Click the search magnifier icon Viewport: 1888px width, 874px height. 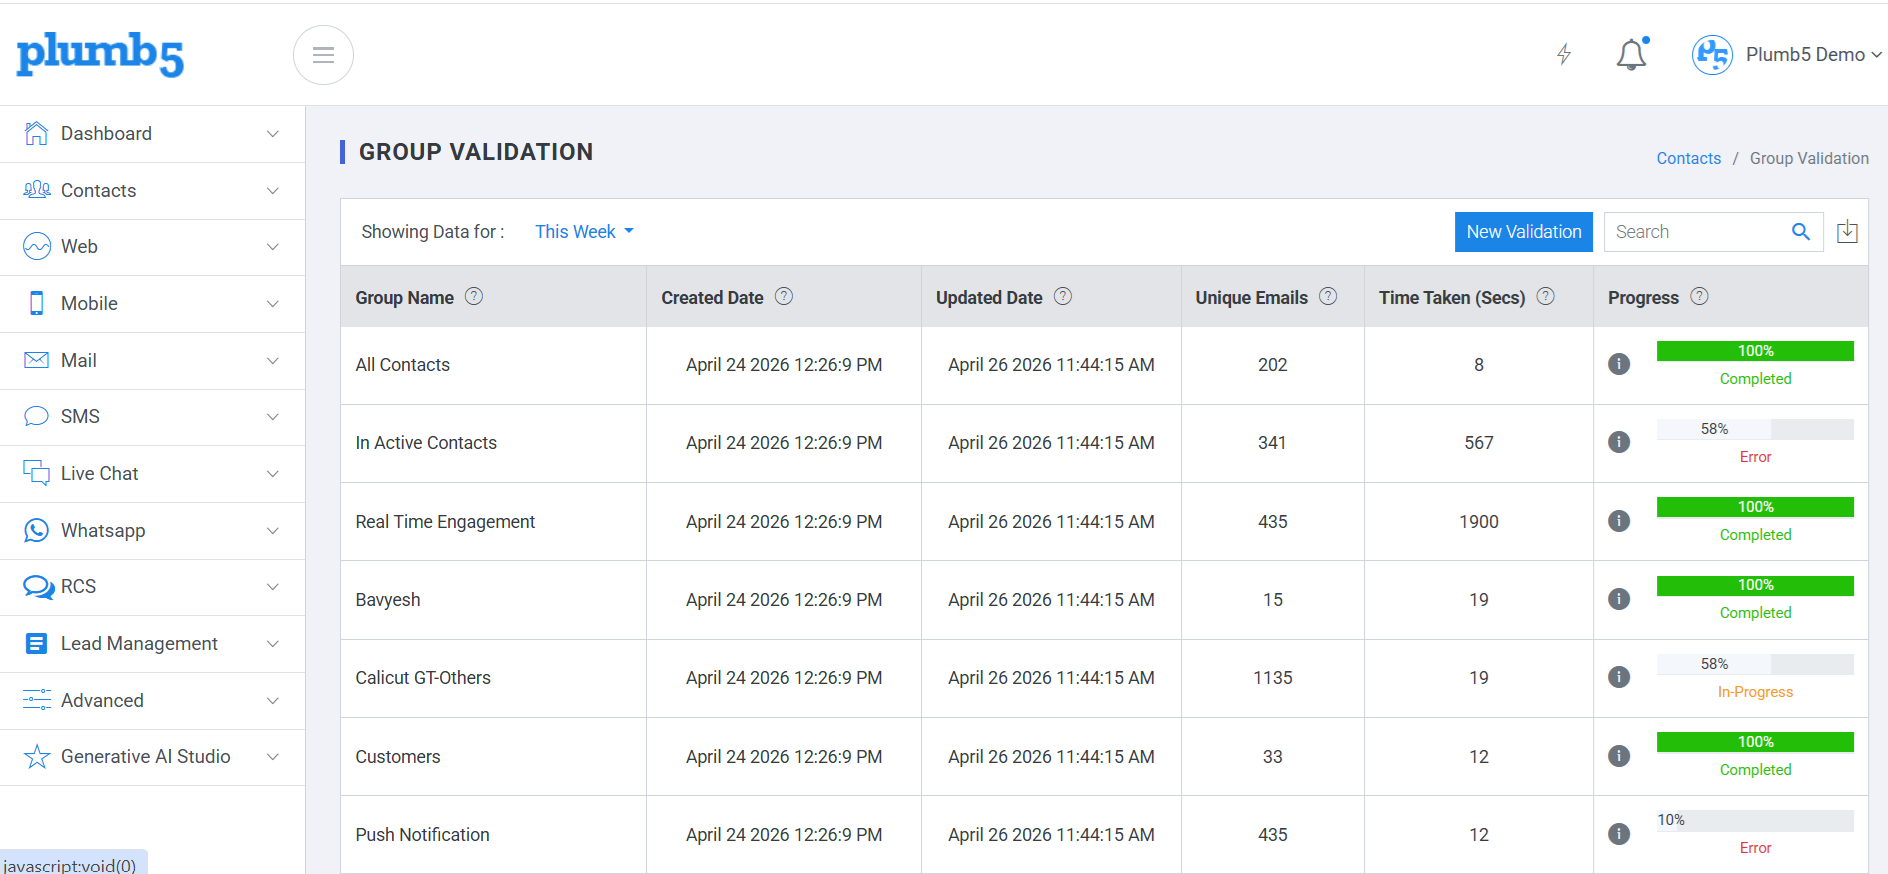point(1801,232)
